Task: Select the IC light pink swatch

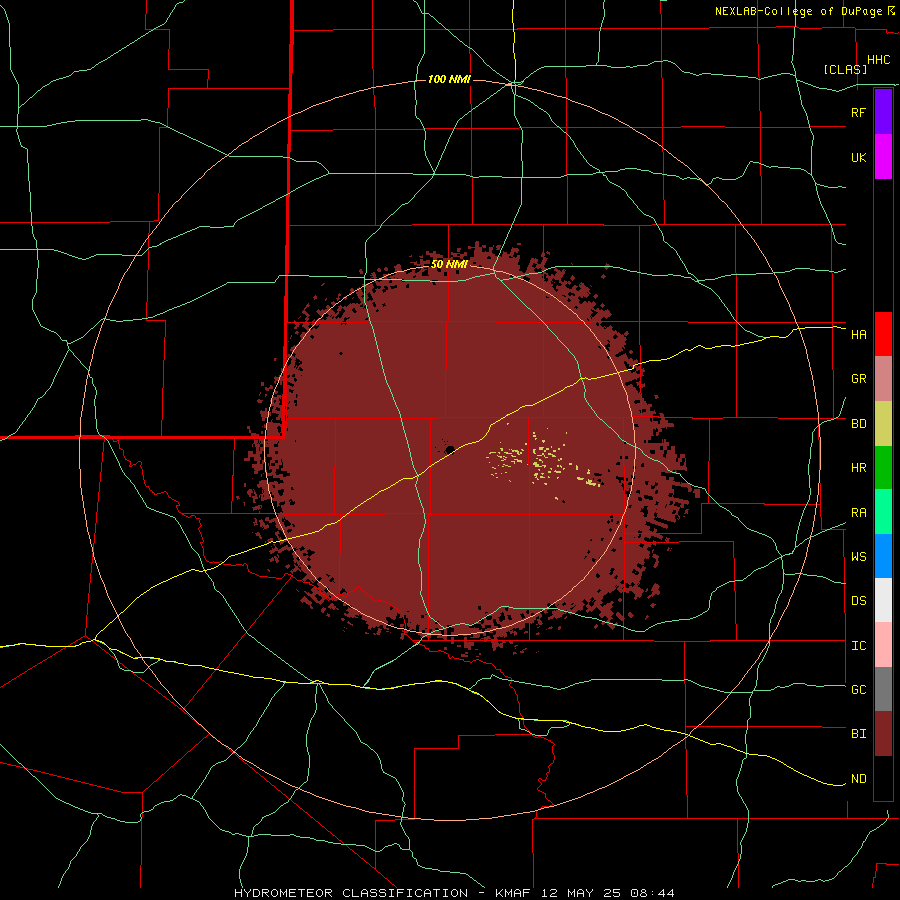Action: pos(883,645)
